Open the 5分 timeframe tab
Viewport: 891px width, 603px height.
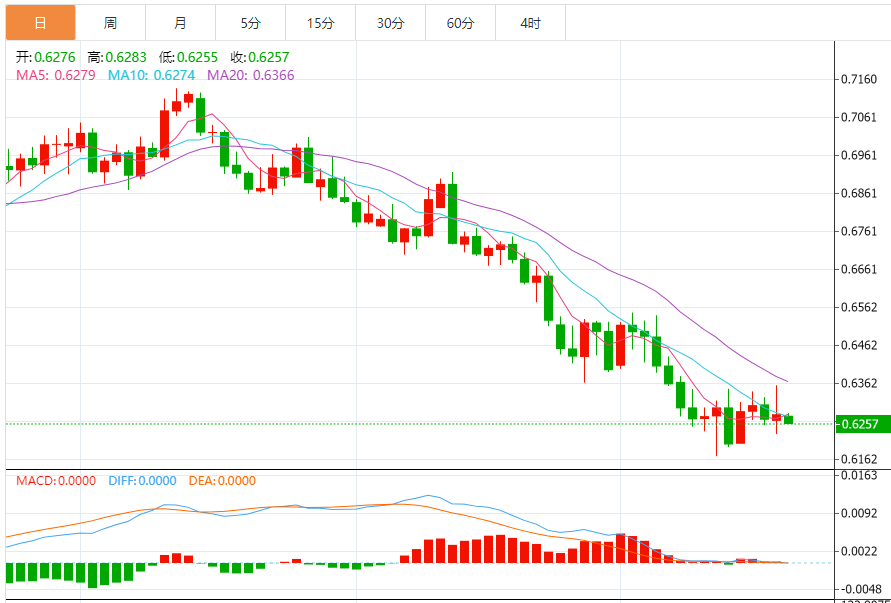click(x=251, y=23)
